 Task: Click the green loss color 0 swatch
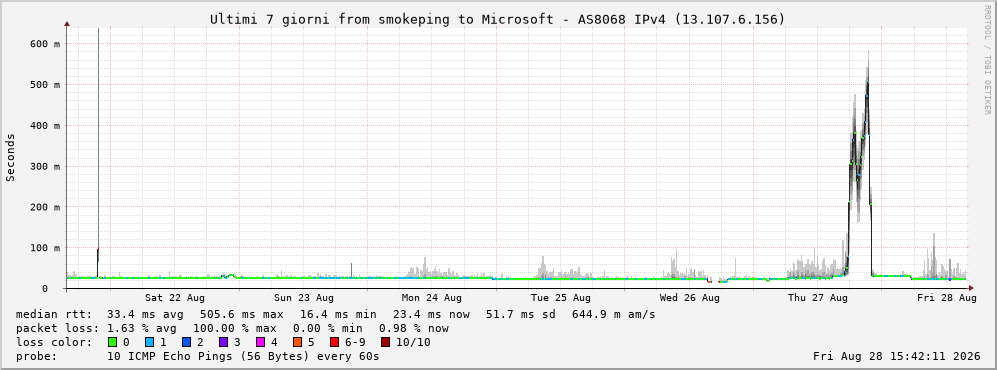[113, 343]
